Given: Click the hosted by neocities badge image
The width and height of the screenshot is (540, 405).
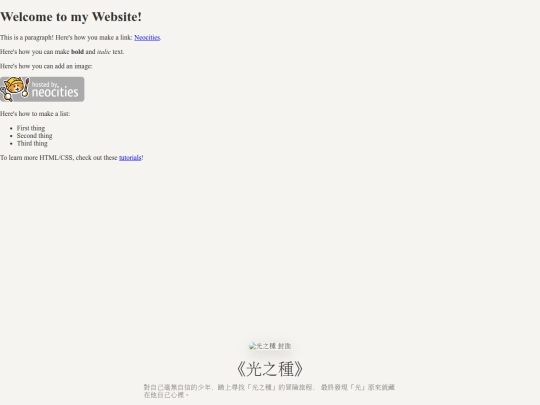Looking at the screenshot, I should click(42, 89).
